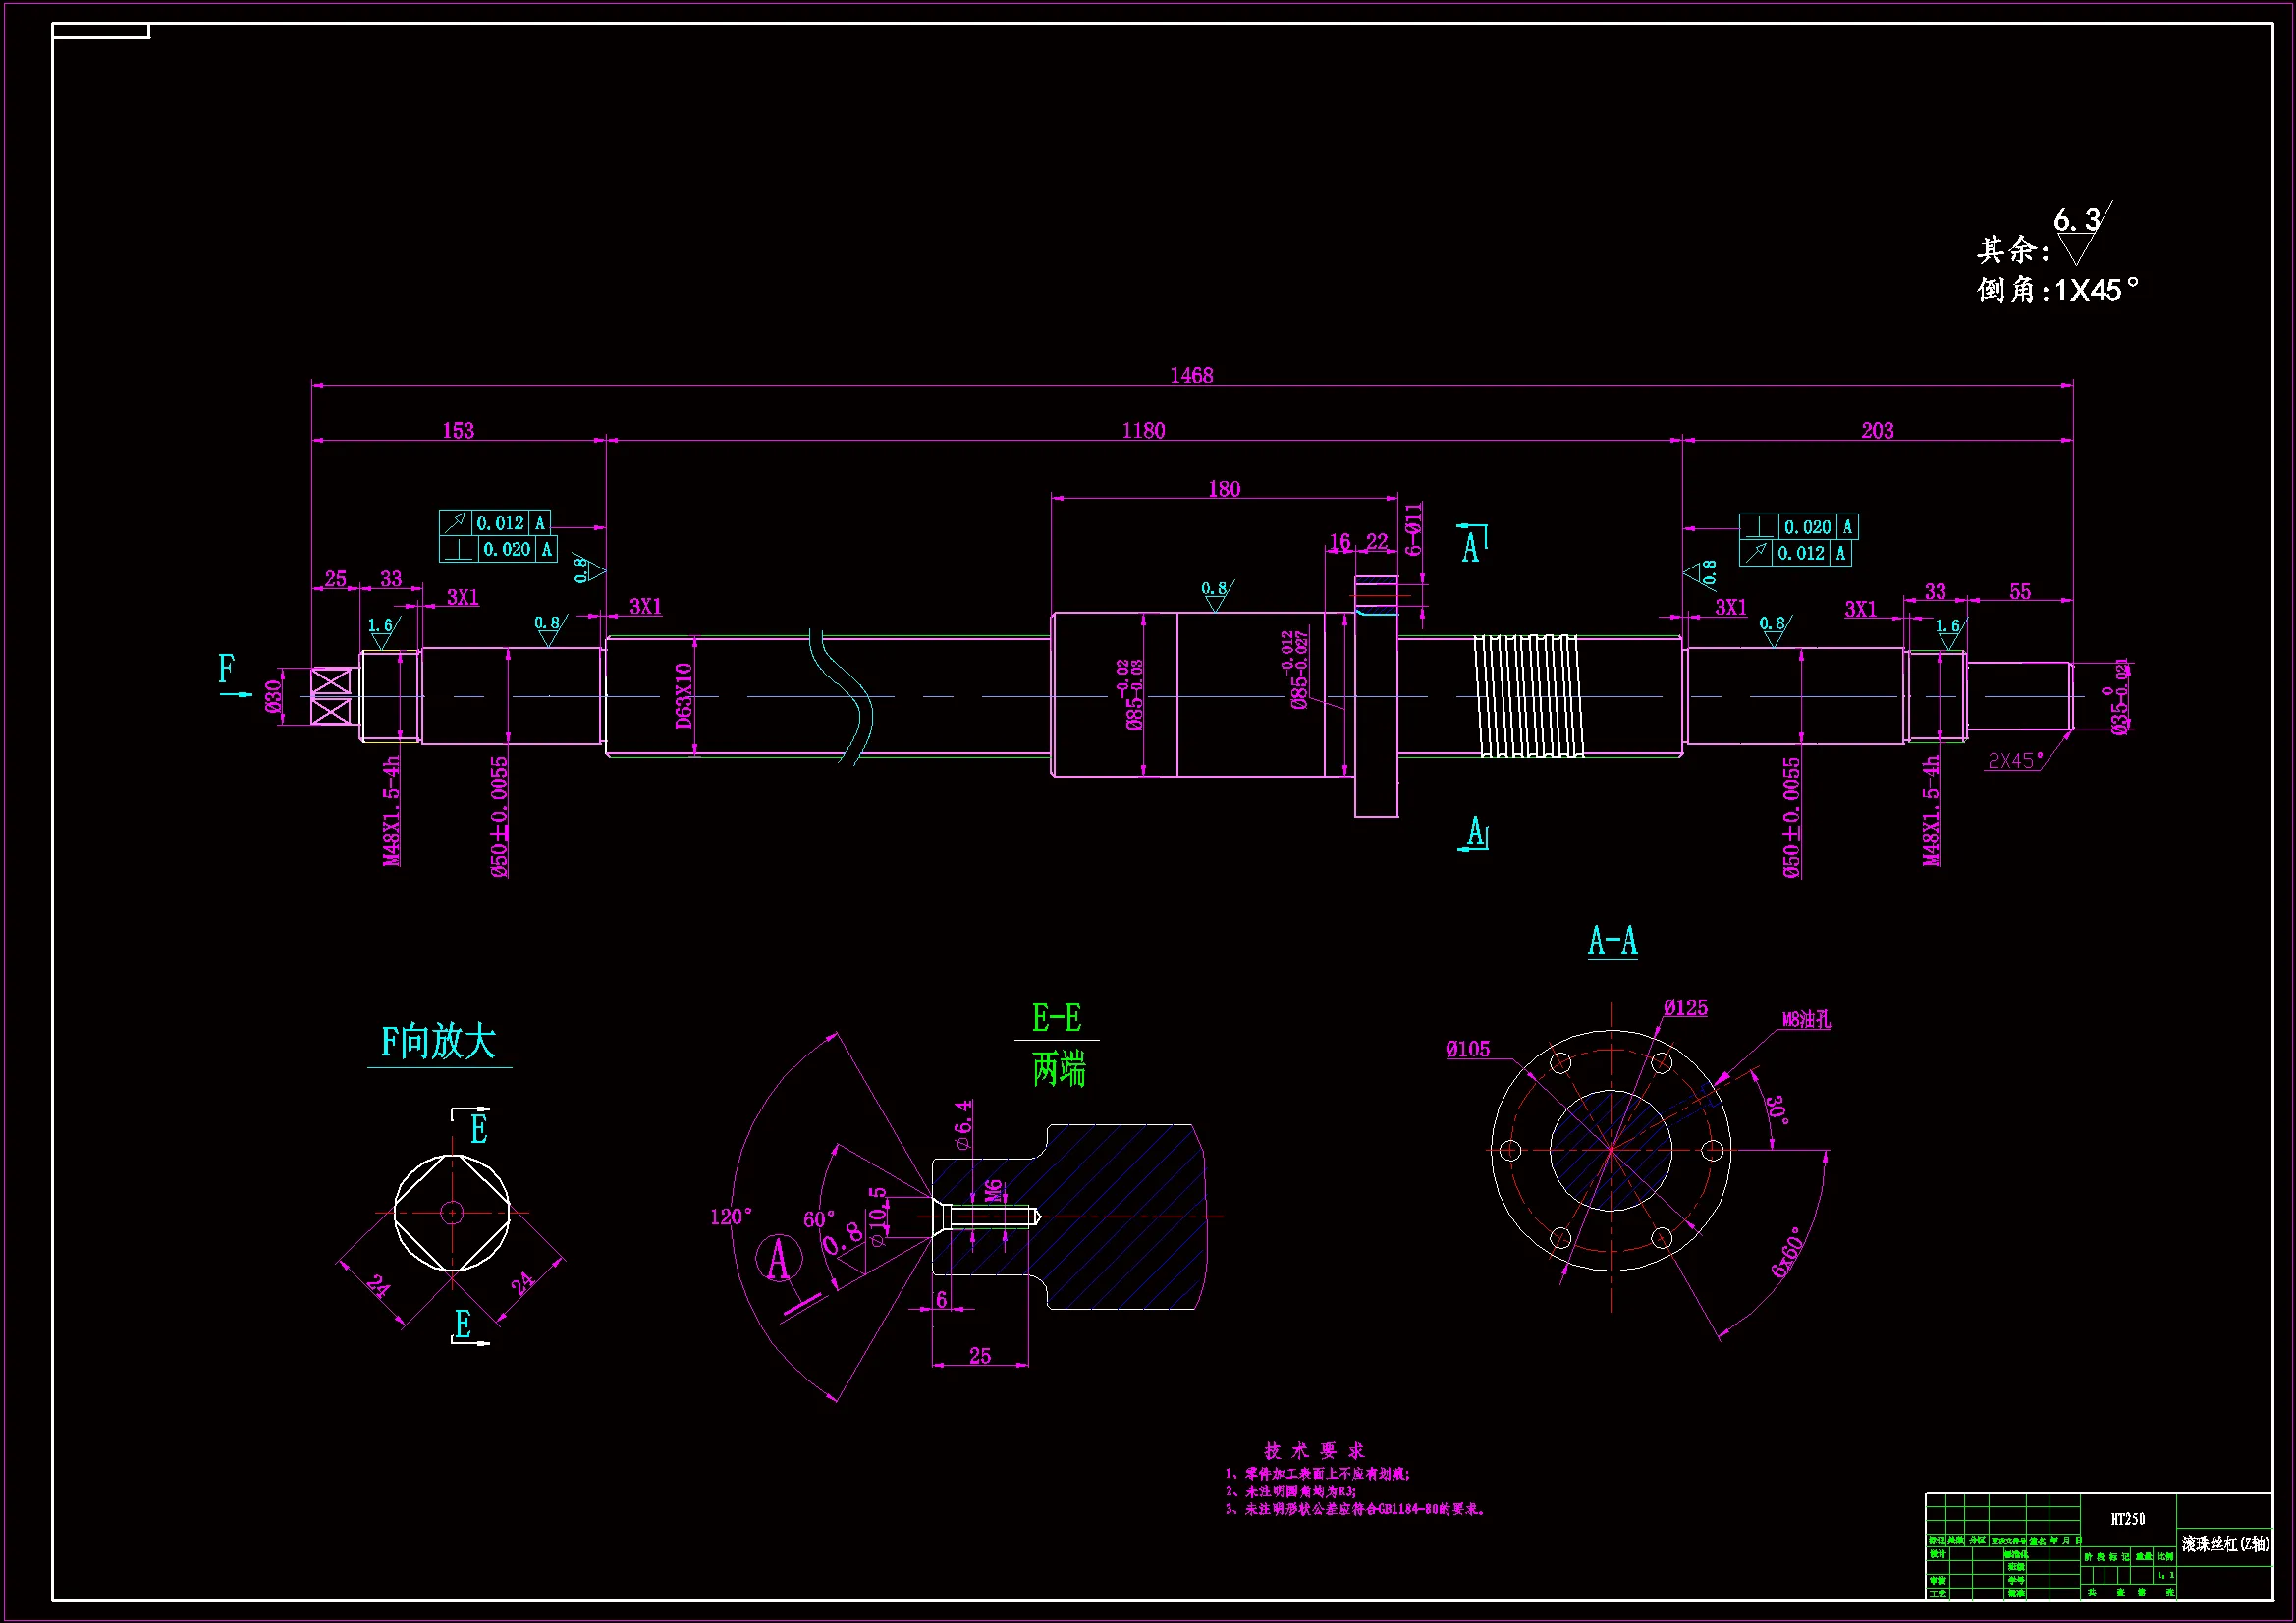Select the lower A section cut marker
Image resolution: width=2296 pixels, height=1623 pixels.
pyautogui.click(x=1476, y=833)
